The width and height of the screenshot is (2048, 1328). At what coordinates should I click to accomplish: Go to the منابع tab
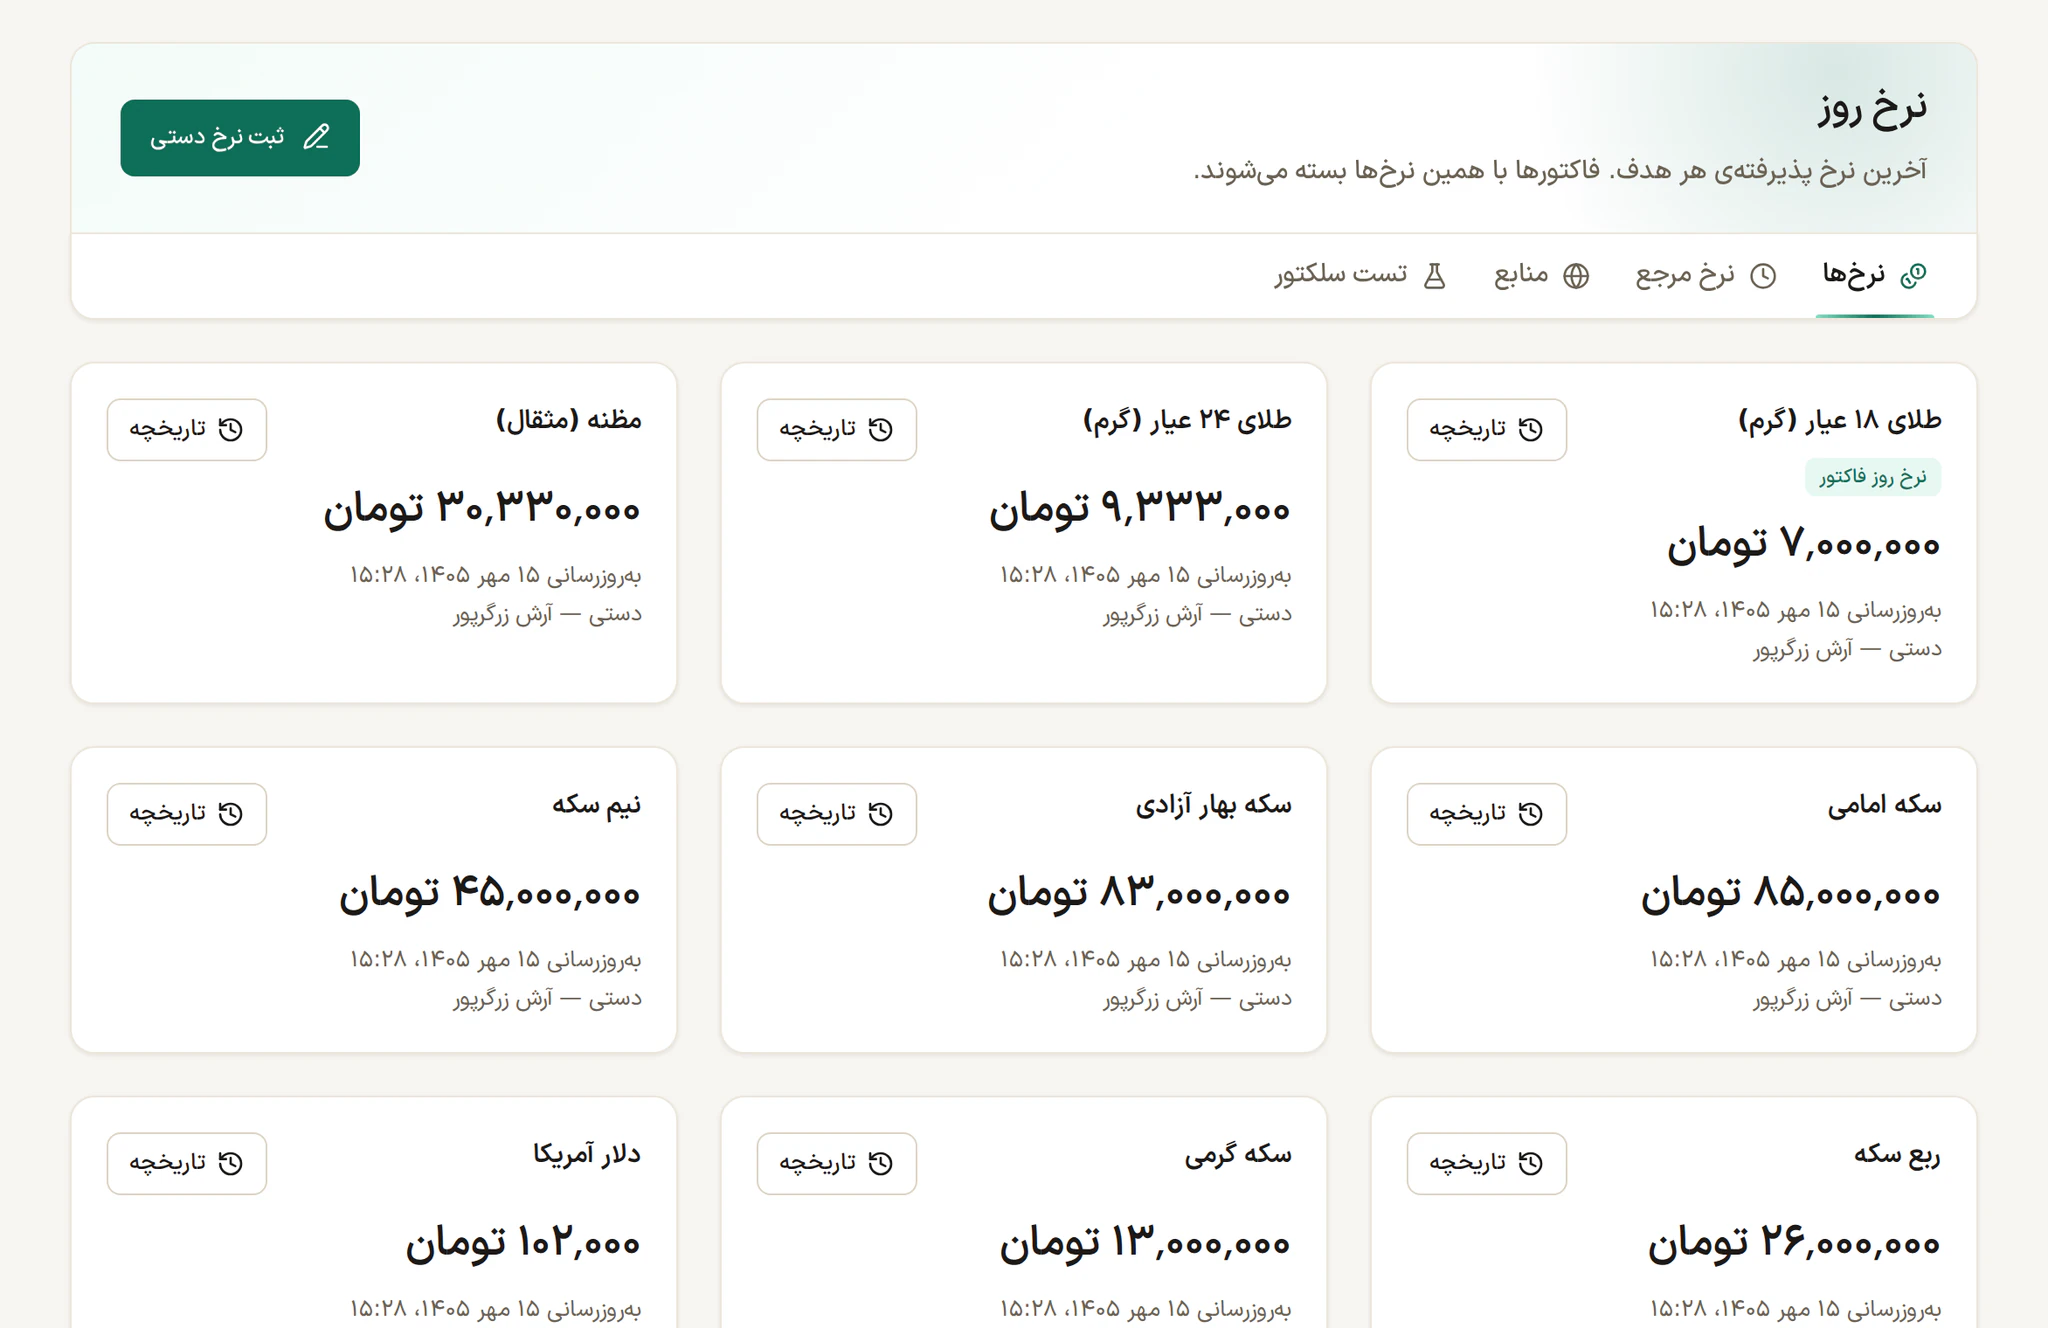1541,275
